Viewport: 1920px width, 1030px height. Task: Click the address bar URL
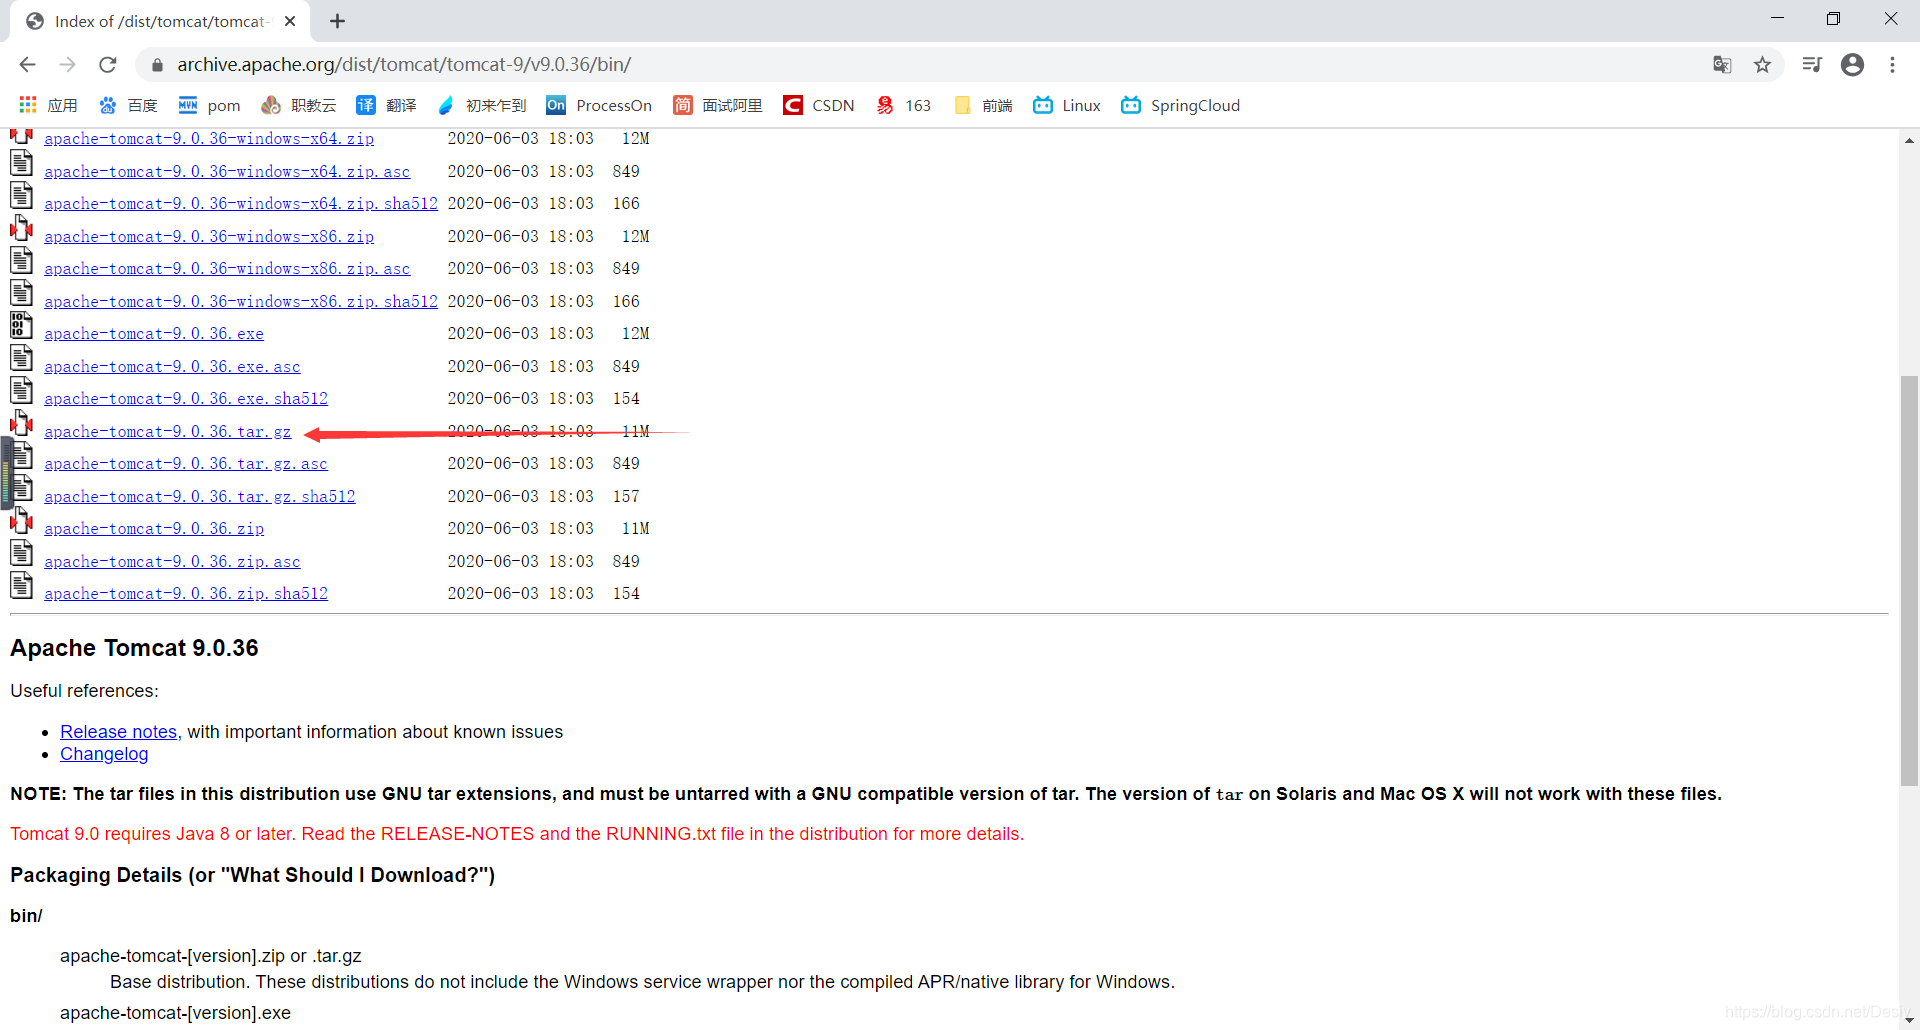404,65
